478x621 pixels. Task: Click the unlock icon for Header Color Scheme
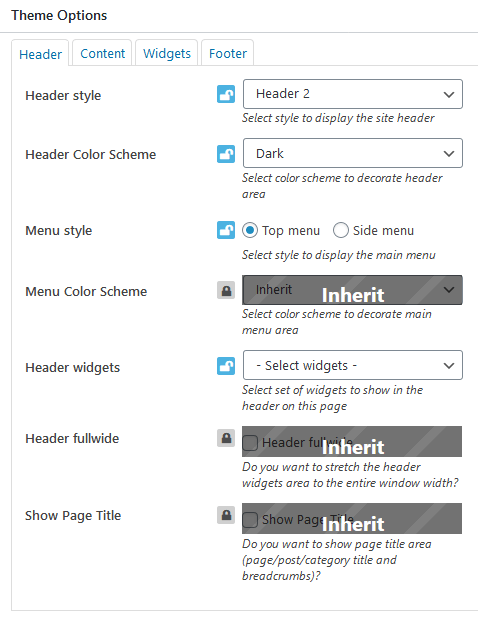click(x=226, y=154)
